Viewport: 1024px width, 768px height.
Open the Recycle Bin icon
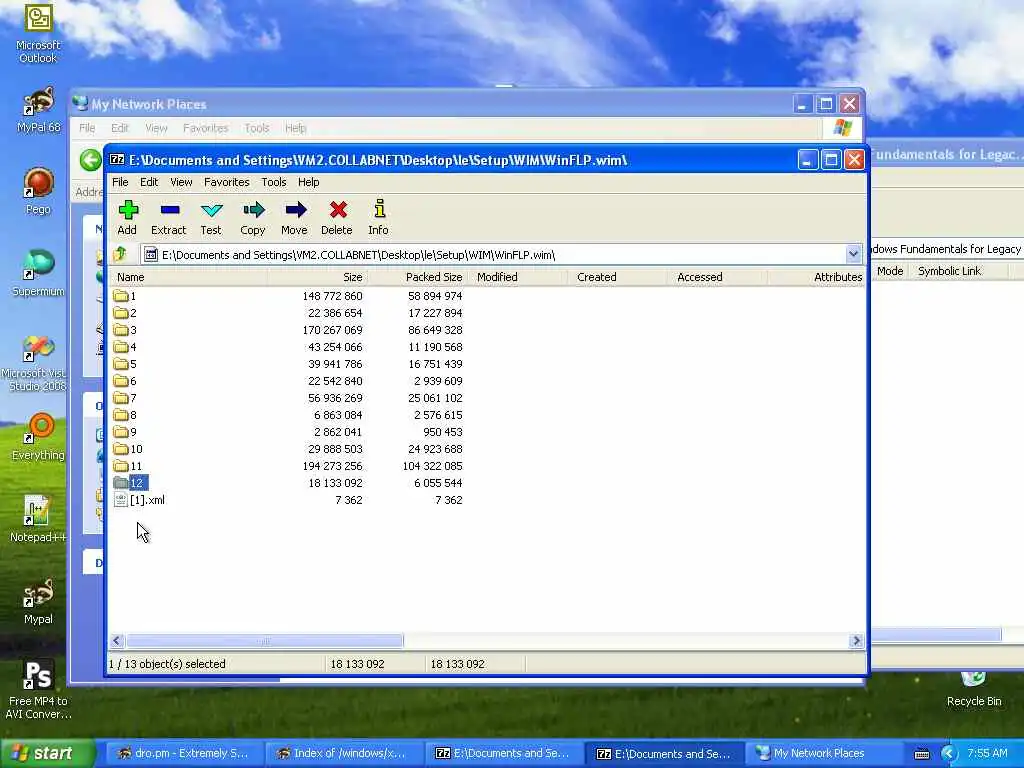[x=974, y=690]
